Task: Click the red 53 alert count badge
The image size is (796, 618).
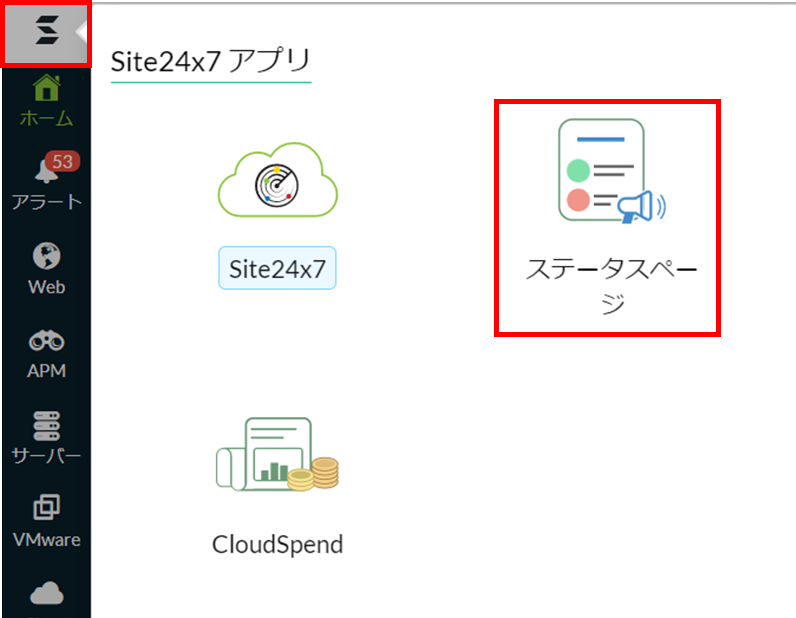Action: 62,161
